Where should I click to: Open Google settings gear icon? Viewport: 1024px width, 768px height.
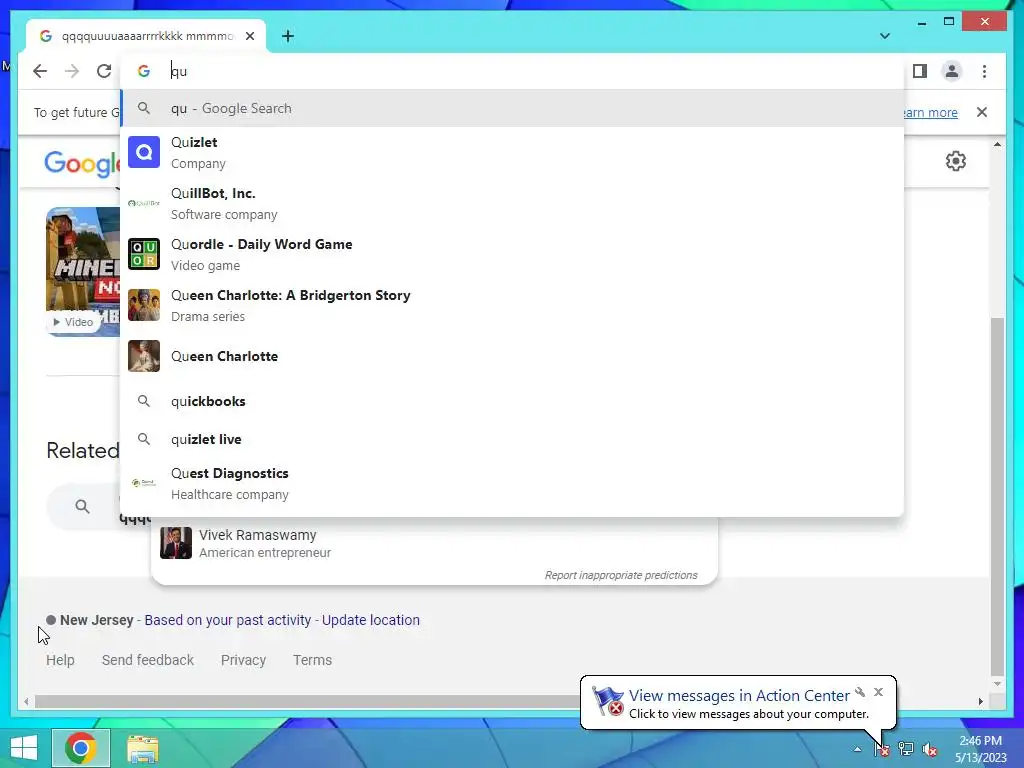point(955,161)
